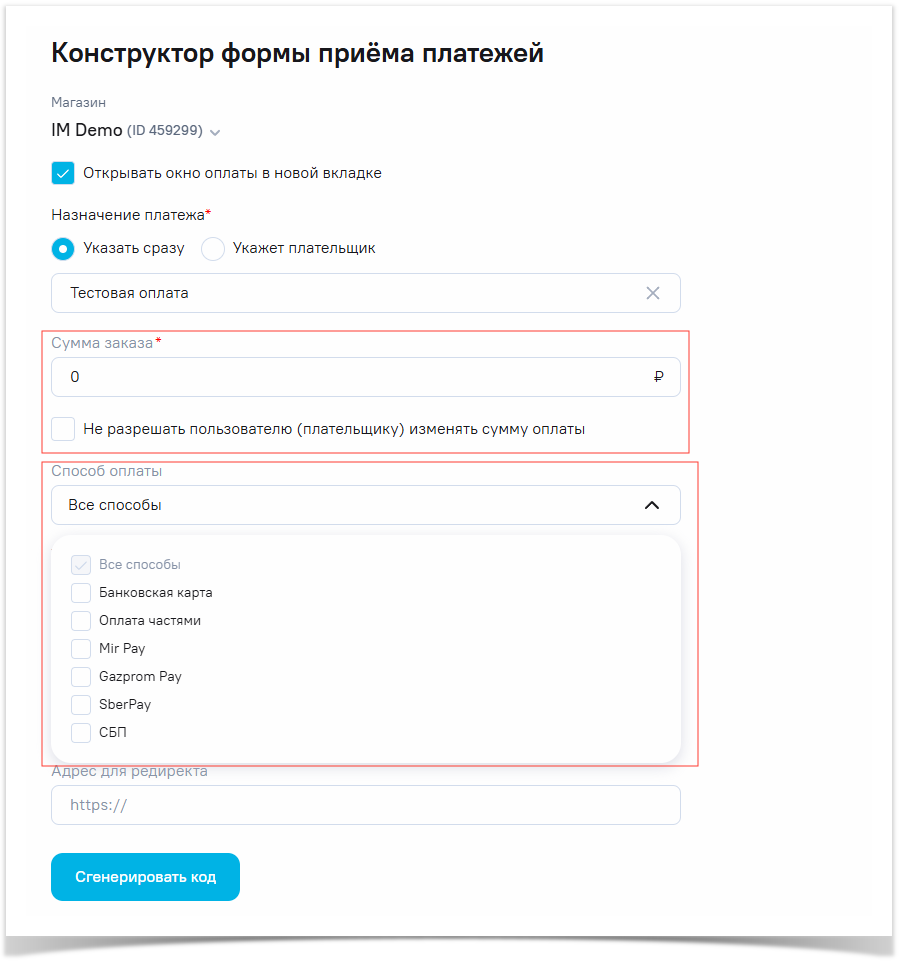Enable the lock payment amount checkbox

point(63,429)
